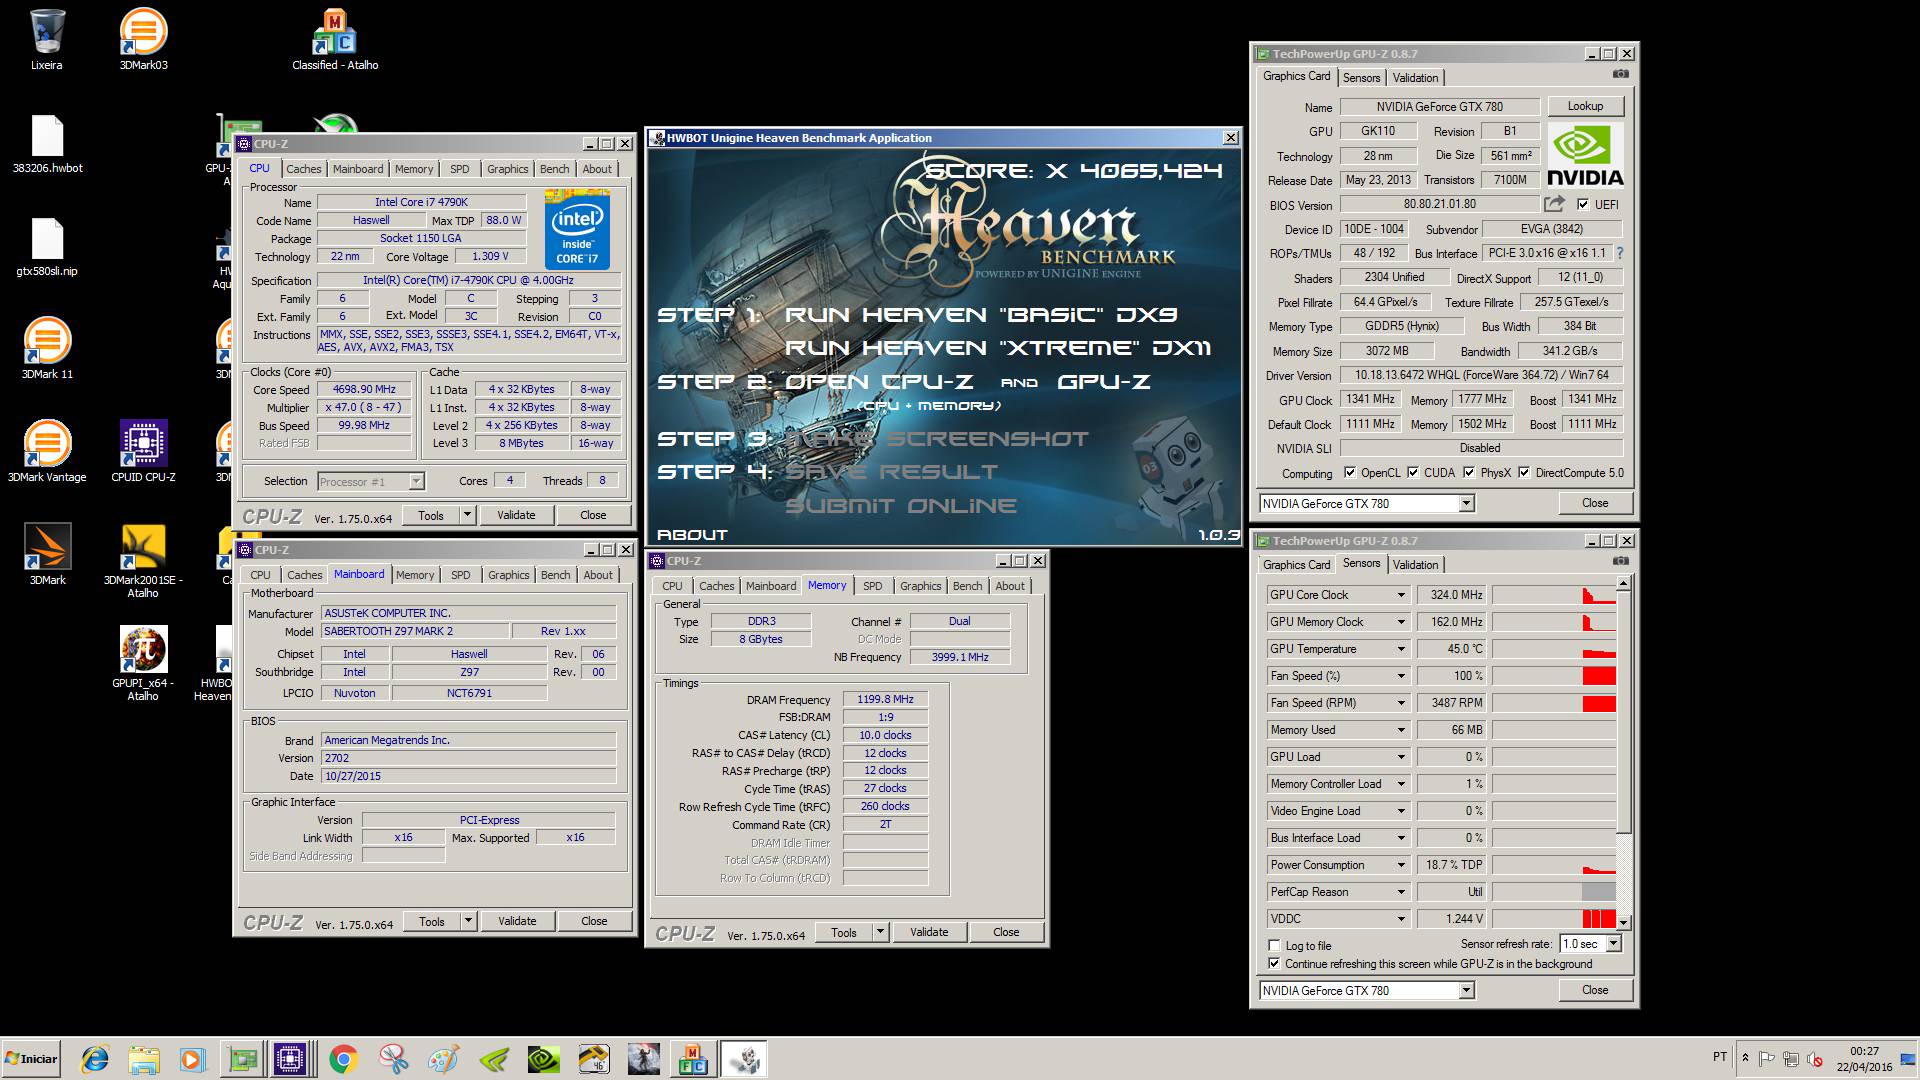Image resolution: width=1920 pixels, height=1080 pixels.
Task: Switch to the Graphics tab in CPU-Z Mainboard window
Action: (509, 575)
